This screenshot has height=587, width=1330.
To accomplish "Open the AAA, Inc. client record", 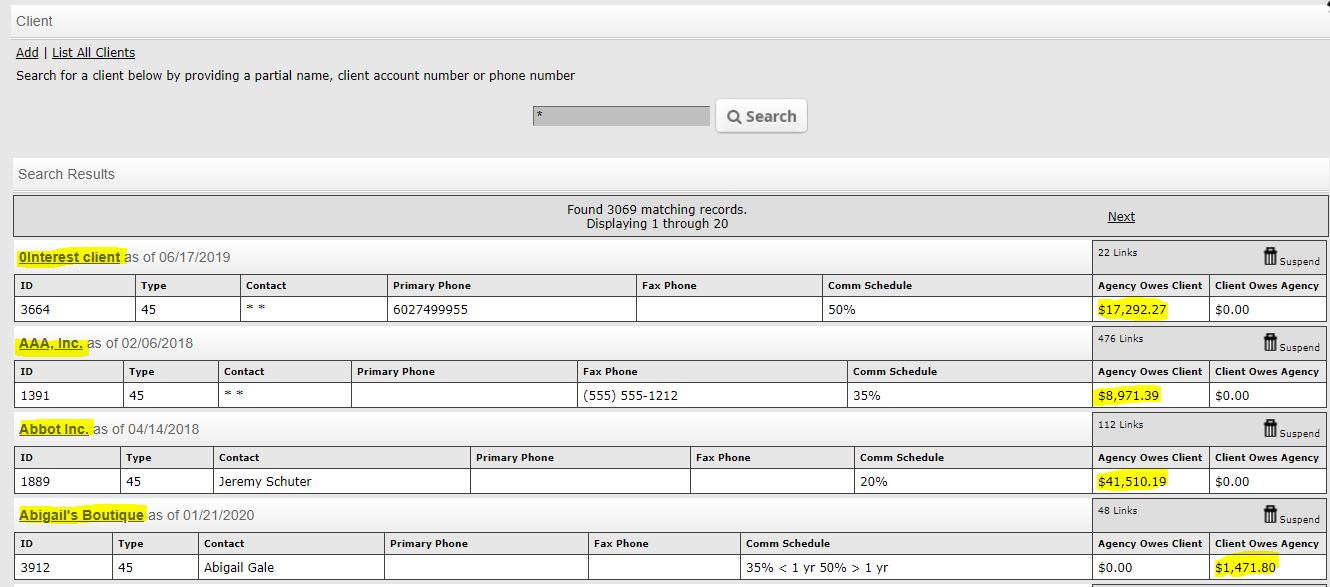I will tap(51, 343).
